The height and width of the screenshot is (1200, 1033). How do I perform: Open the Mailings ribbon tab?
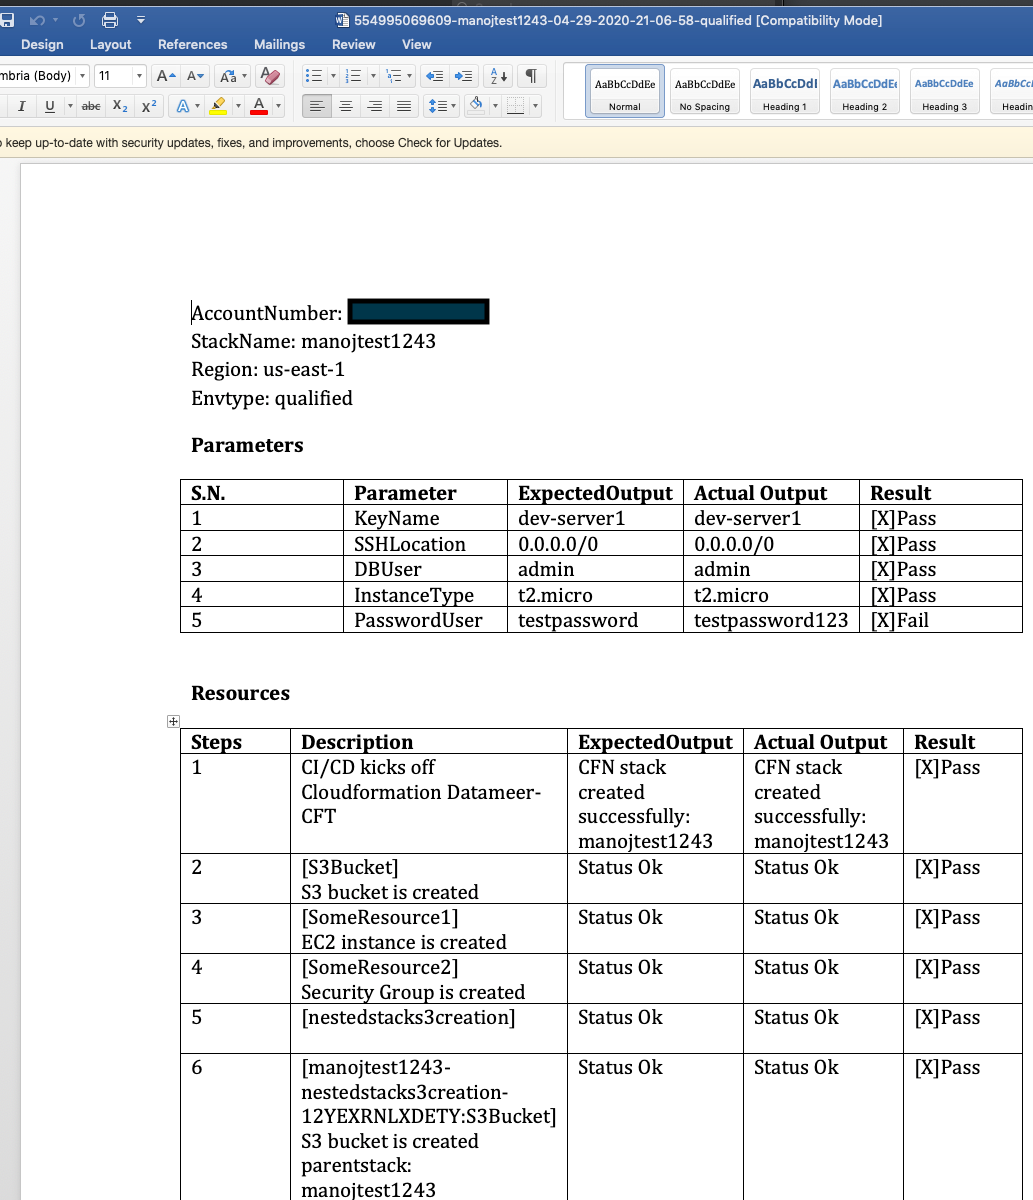279,44
